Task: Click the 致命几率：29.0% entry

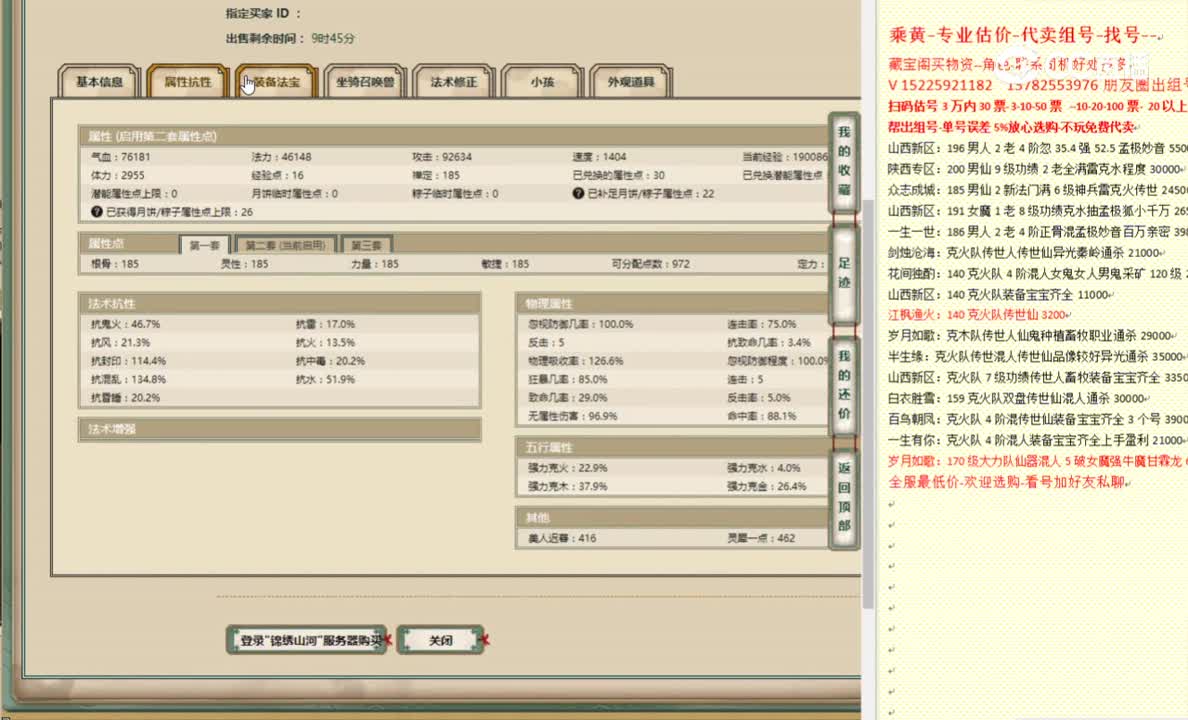Action: tap(567, 397)
